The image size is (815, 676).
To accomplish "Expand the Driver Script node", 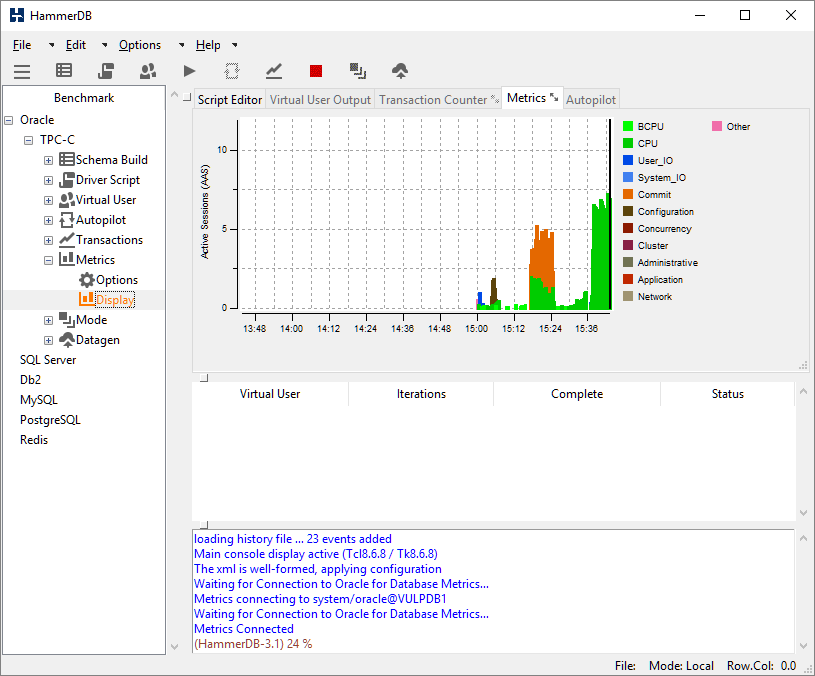I will (48, 180).
